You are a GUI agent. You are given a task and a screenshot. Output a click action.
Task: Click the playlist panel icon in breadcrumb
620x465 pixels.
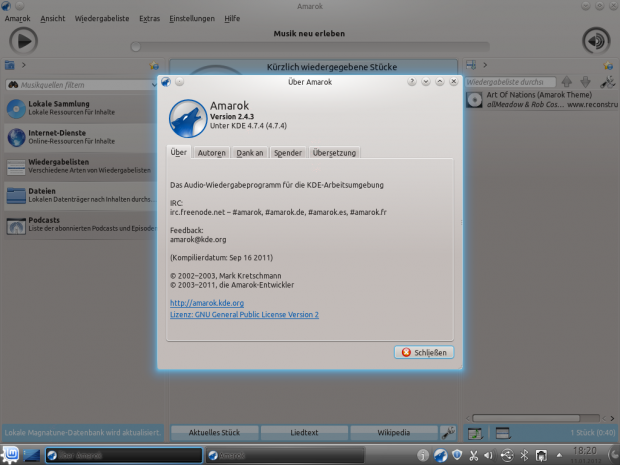[471, 65]
